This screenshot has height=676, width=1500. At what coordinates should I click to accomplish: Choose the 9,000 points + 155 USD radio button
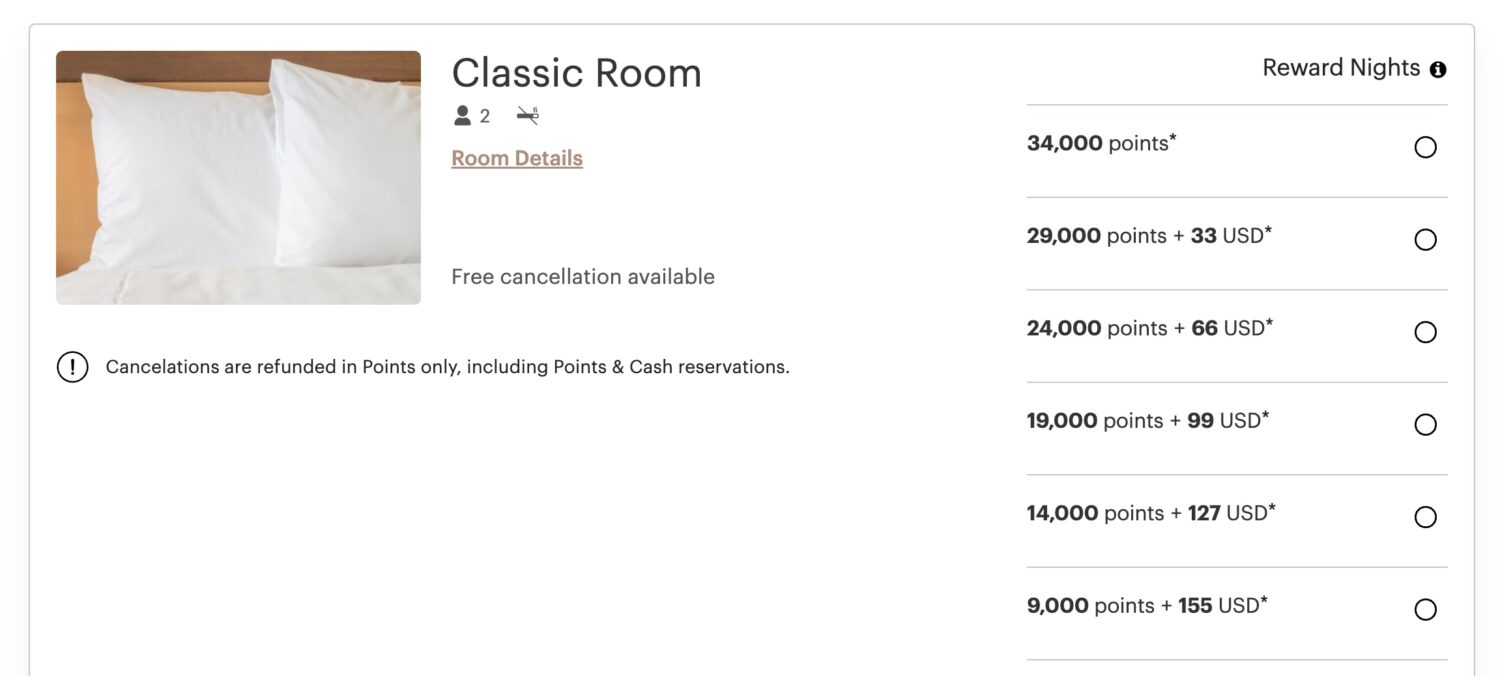click(1425, 610)
